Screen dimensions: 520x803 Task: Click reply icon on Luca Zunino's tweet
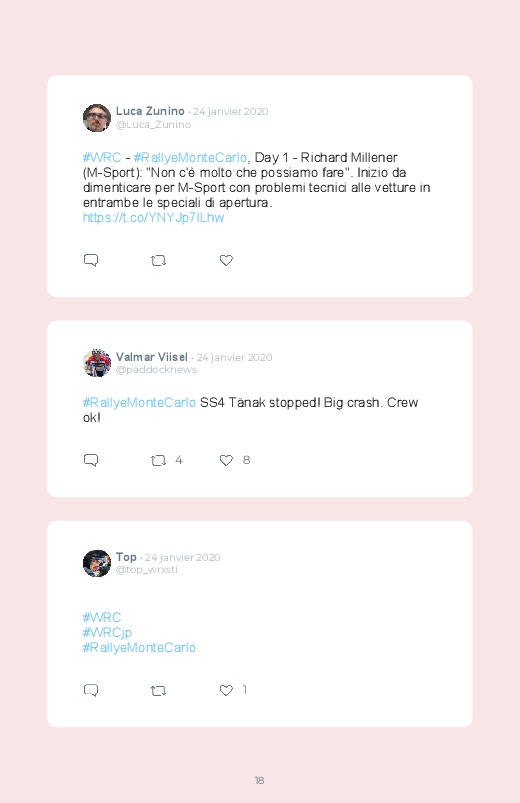click(91, 260)
